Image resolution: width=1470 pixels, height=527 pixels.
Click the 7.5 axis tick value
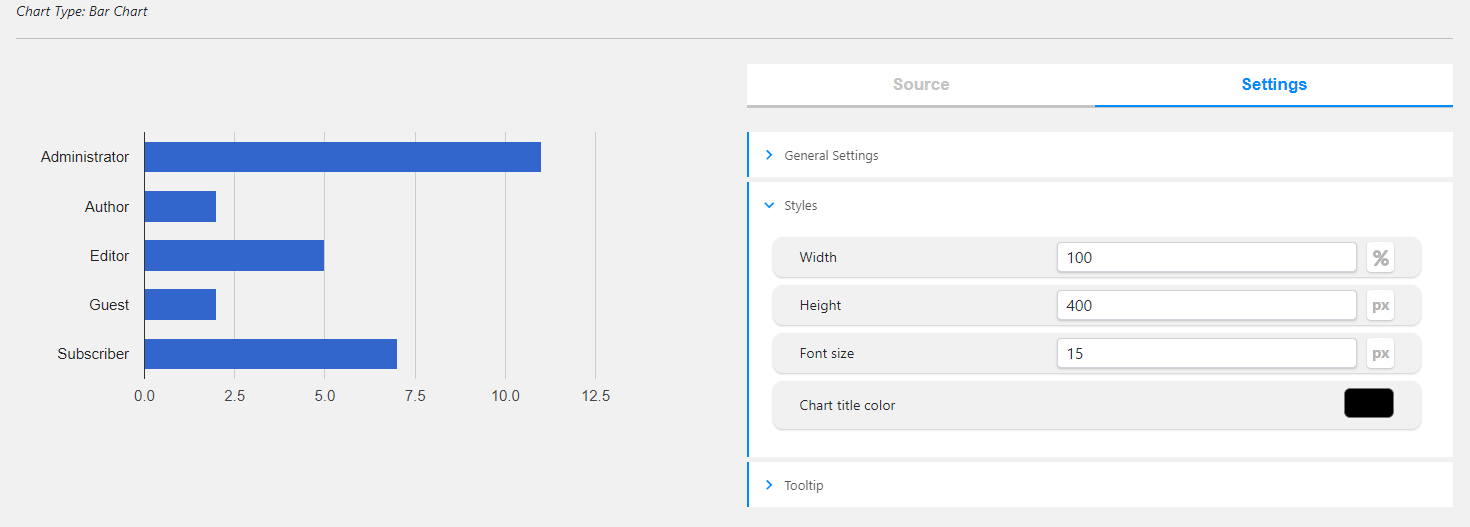415,396
